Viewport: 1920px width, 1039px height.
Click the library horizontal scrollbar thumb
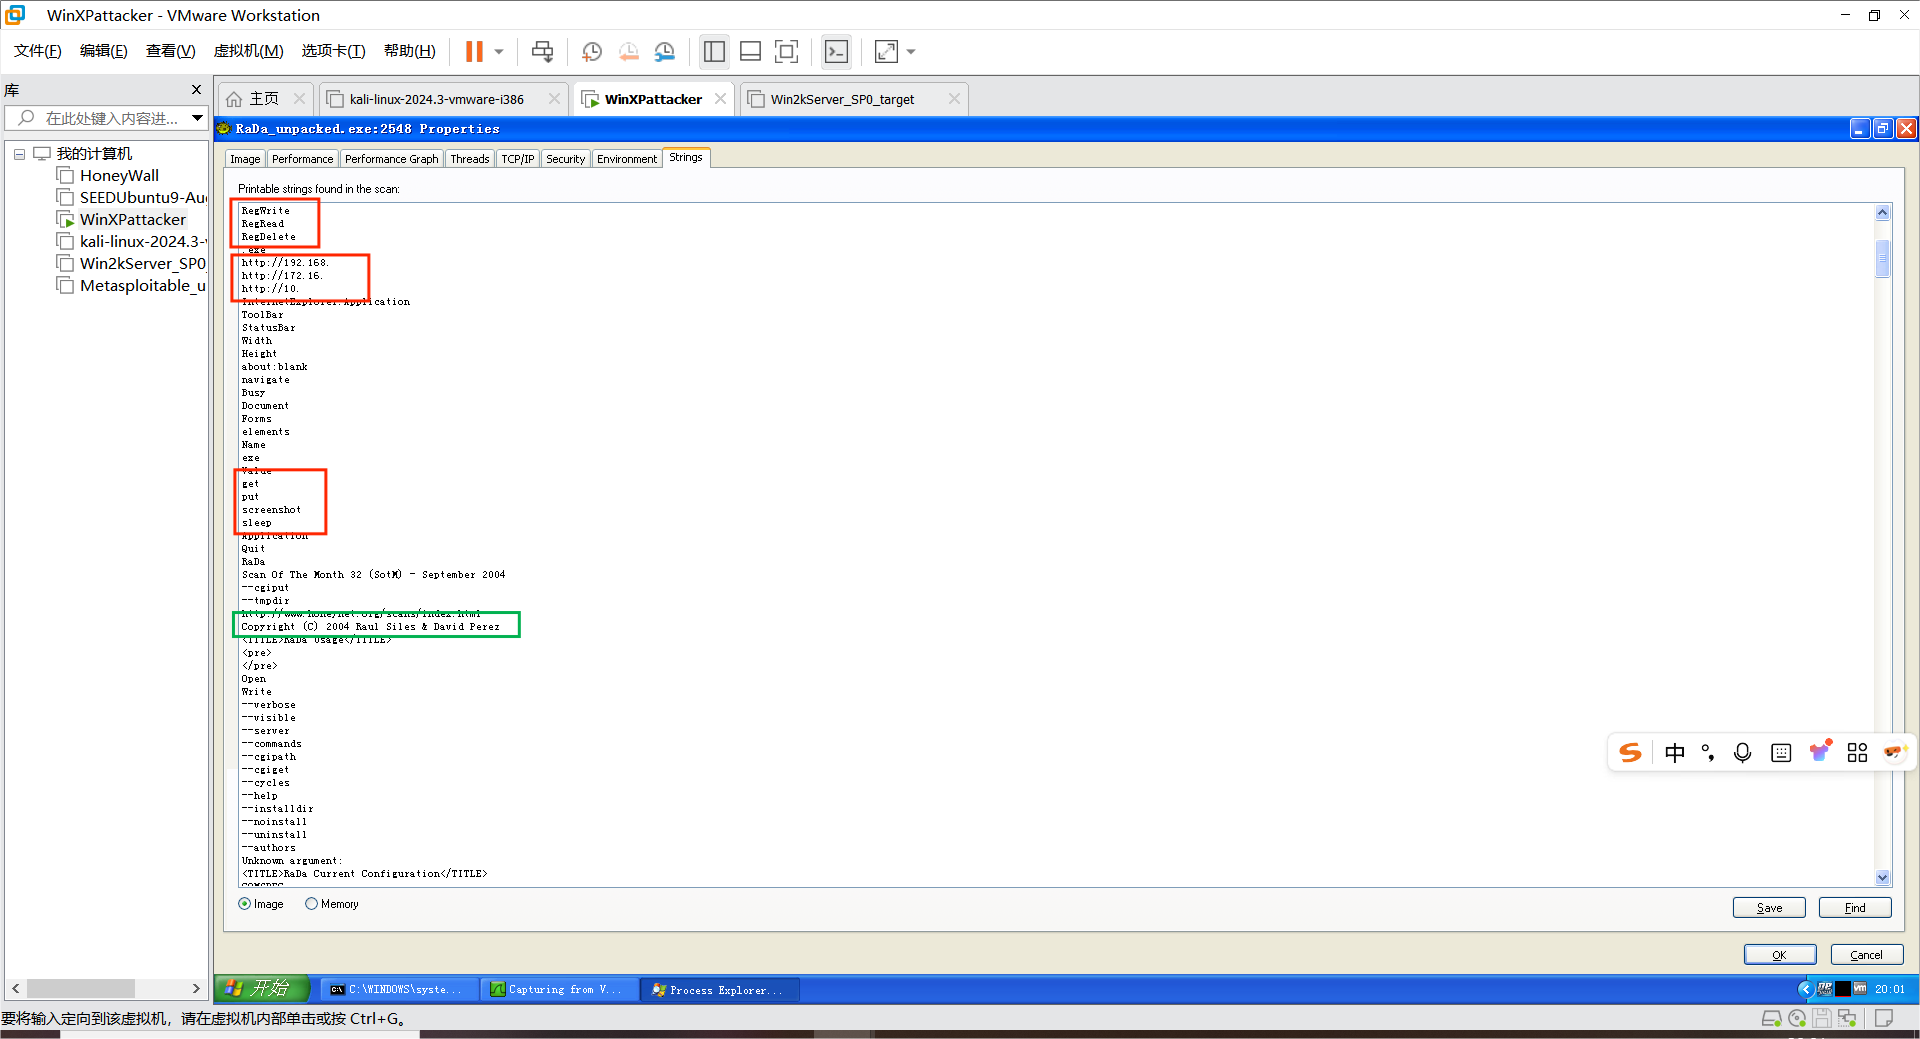81,988
